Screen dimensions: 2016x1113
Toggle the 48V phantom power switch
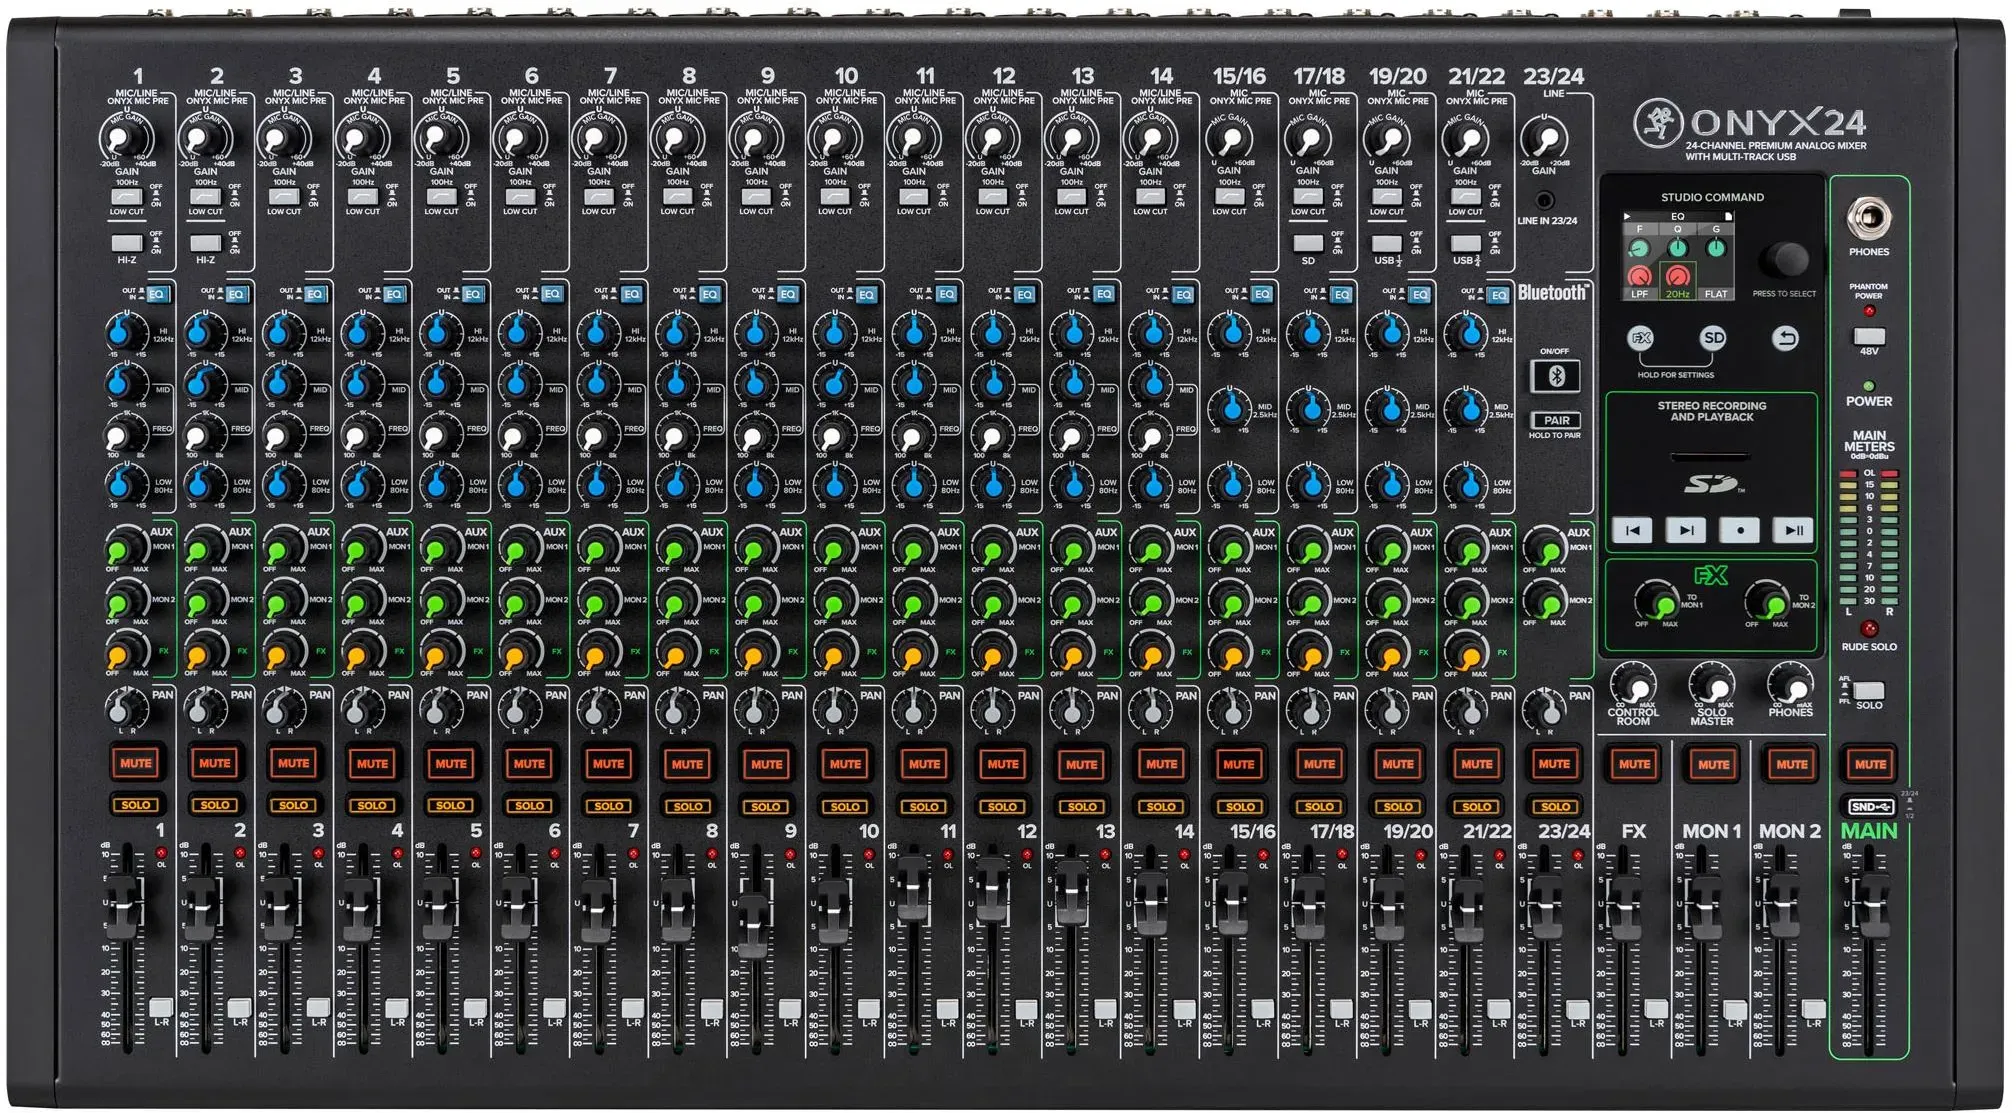1868,336
